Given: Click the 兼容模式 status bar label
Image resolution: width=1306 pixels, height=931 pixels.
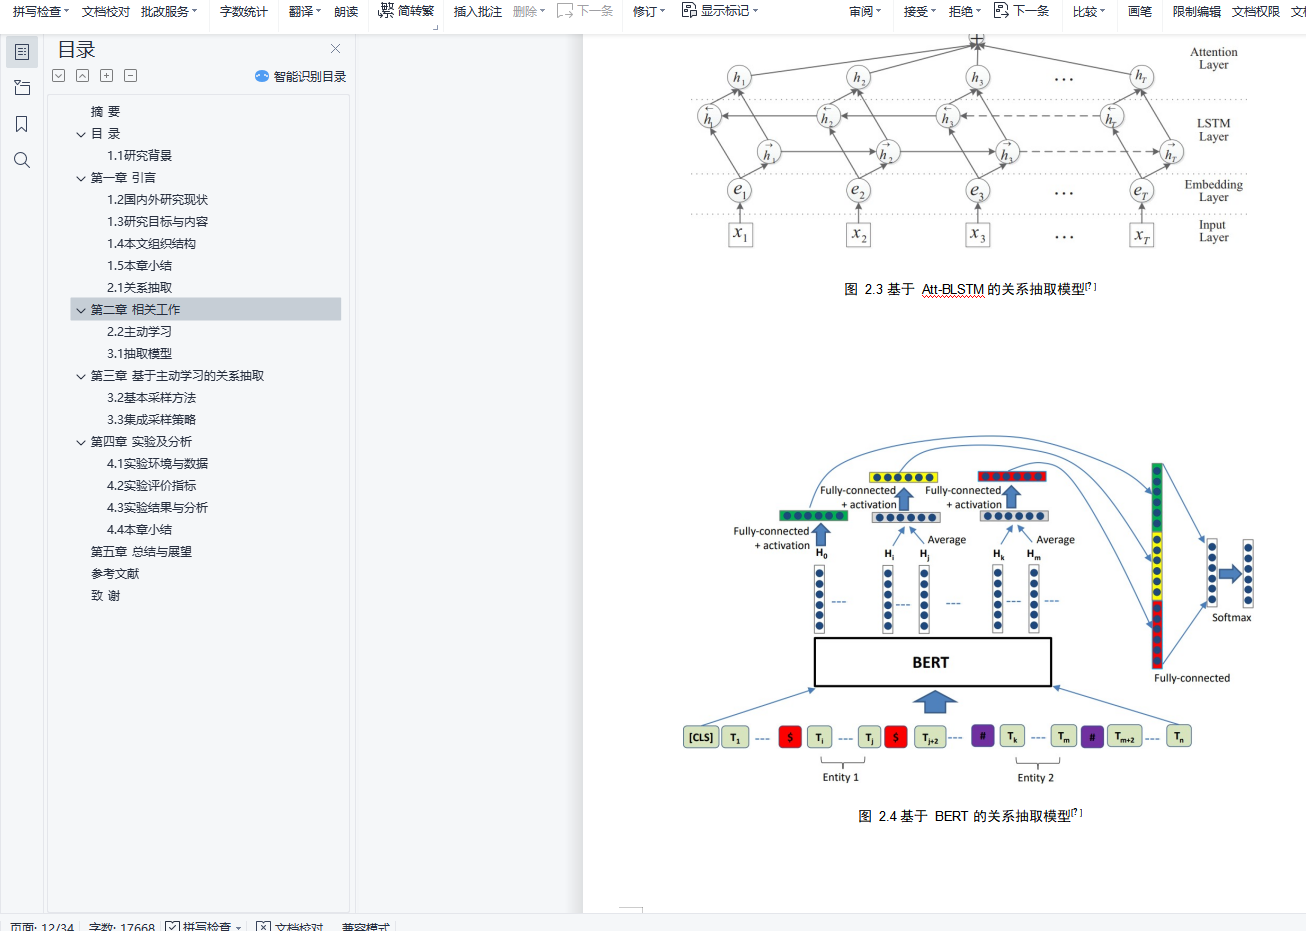Looking at the screenshot, I should pyautogui.click(x=365, y=927).
